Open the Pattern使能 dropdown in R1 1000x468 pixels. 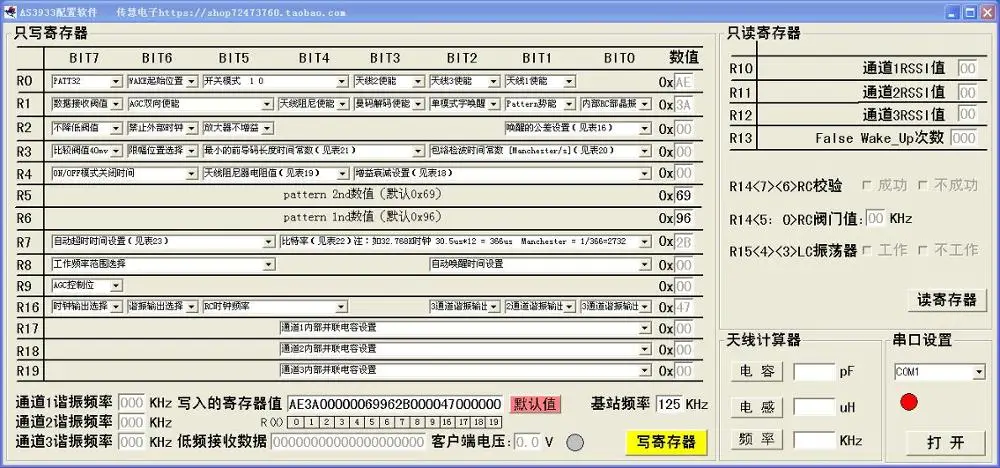540,104
